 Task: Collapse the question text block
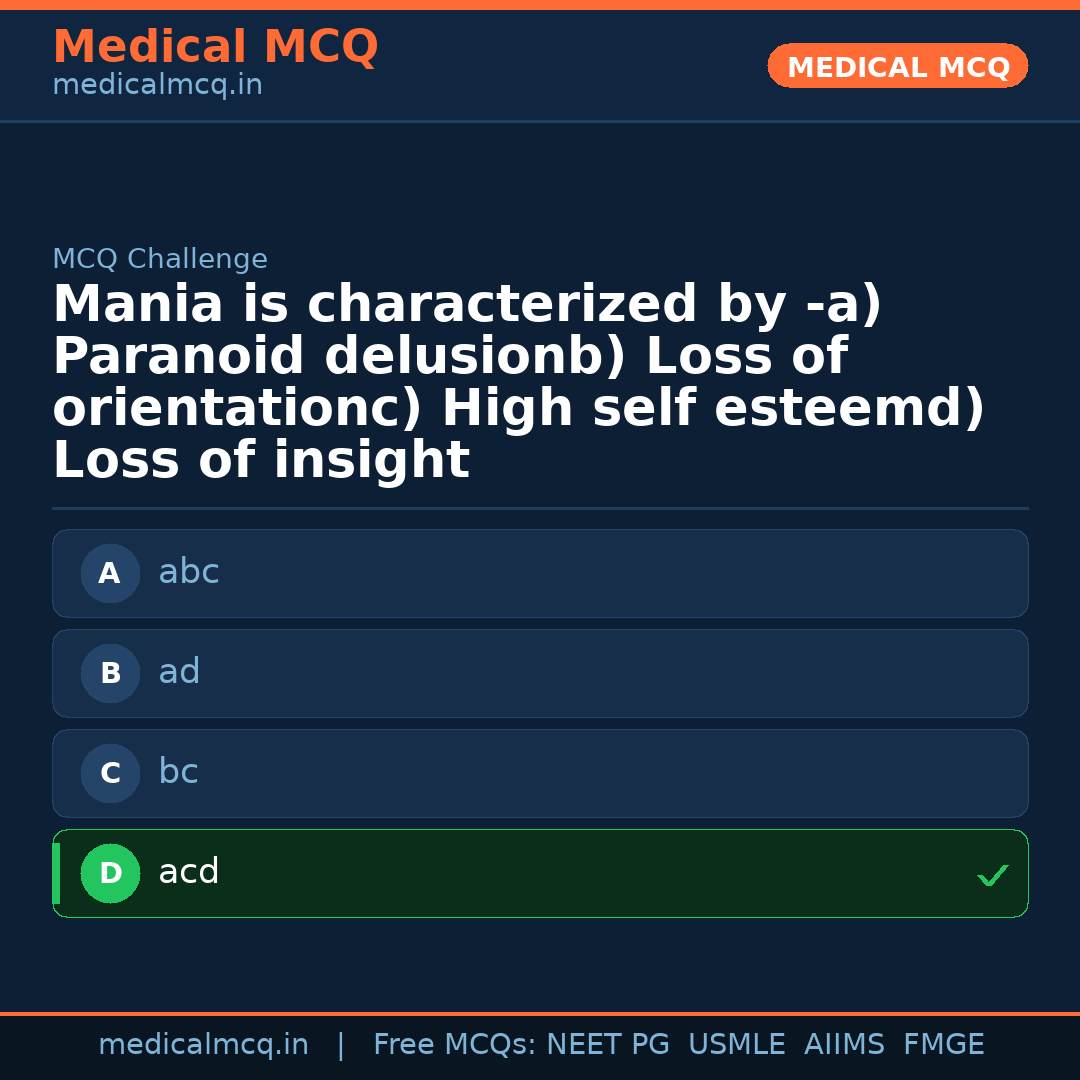tap(519, 381)
